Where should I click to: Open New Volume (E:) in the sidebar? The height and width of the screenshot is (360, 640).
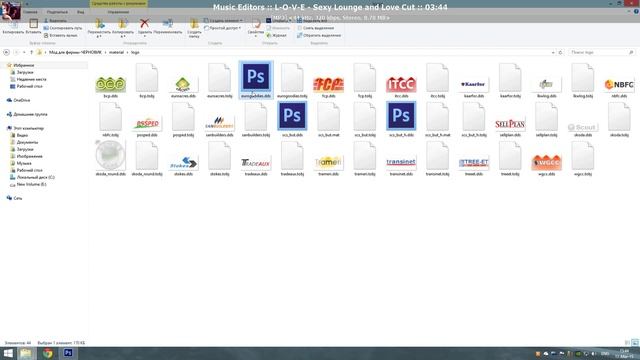tap(28, 184)
